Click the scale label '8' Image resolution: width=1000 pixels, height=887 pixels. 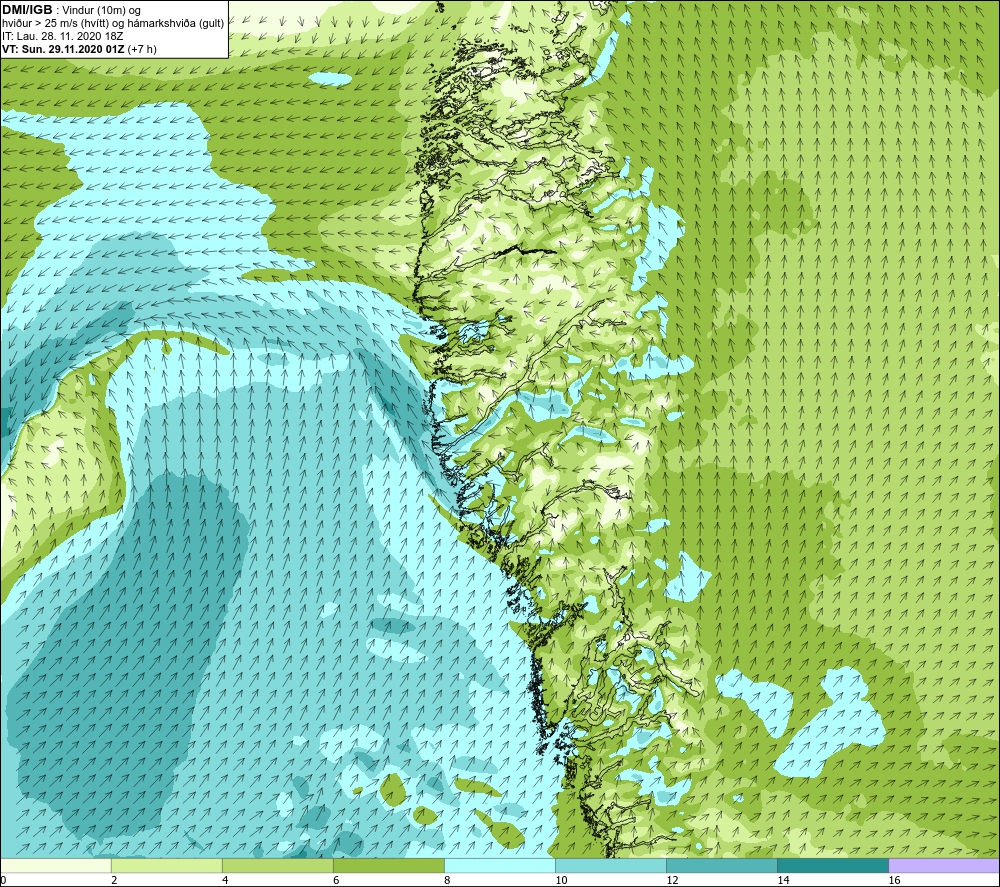tap(447, 880)
